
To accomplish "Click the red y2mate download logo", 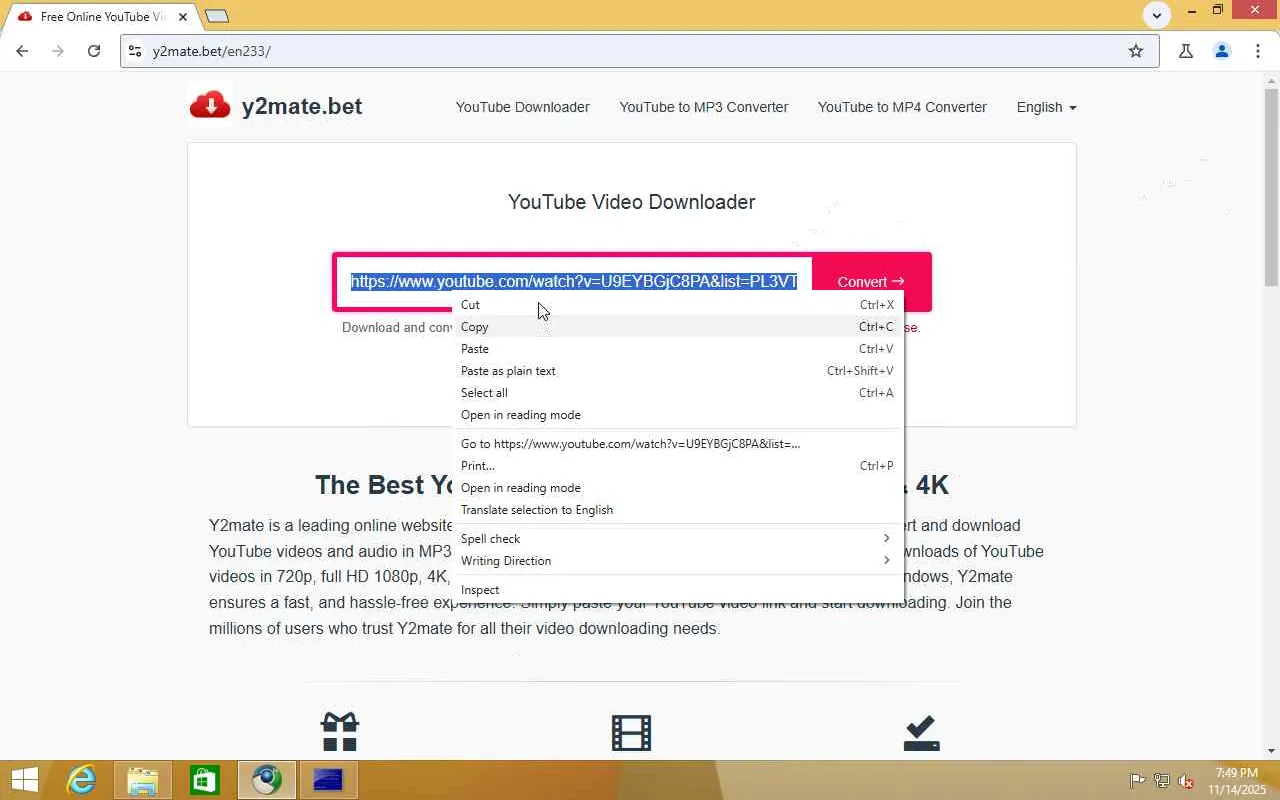I will click(210, 105).
